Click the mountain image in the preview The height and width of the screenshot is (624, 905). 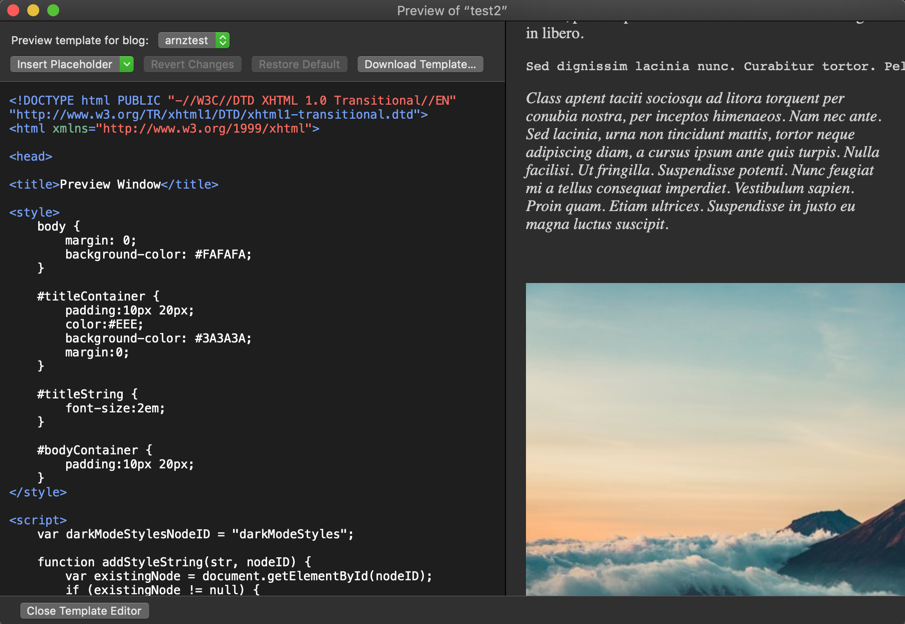714,440
